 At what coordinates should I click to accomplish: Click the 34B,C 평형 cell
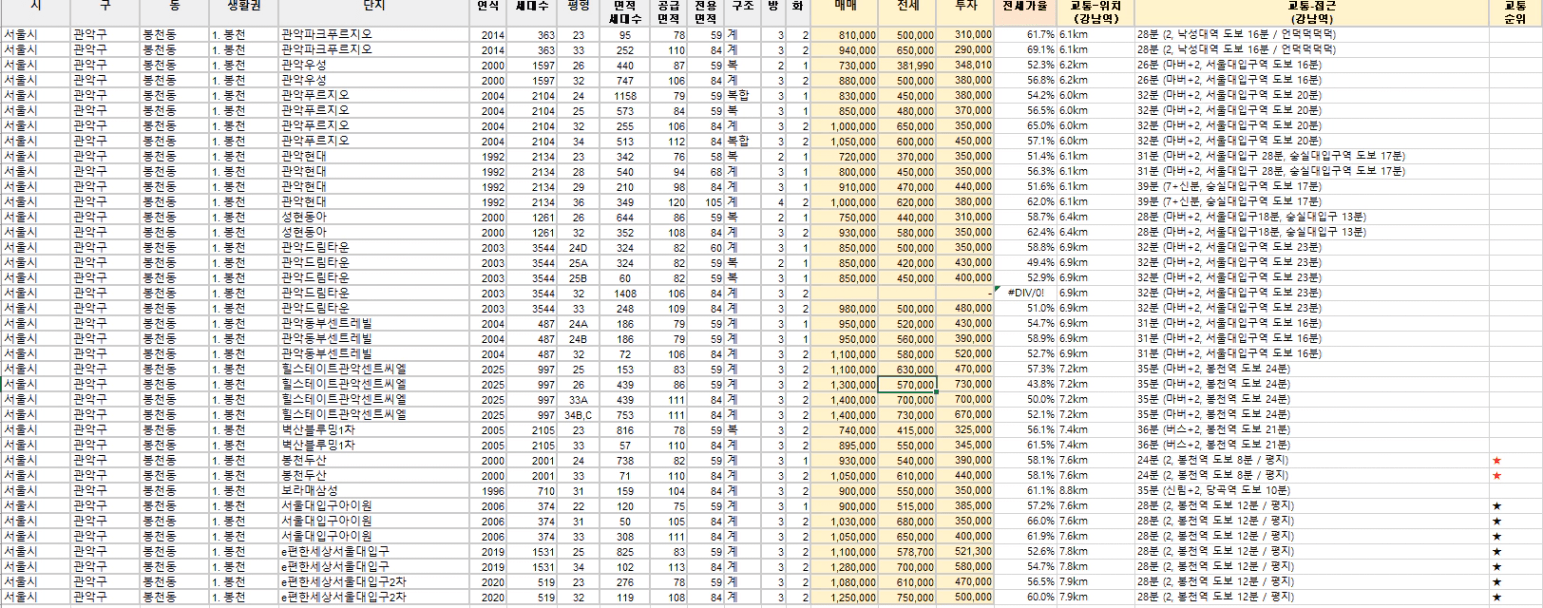578,414
